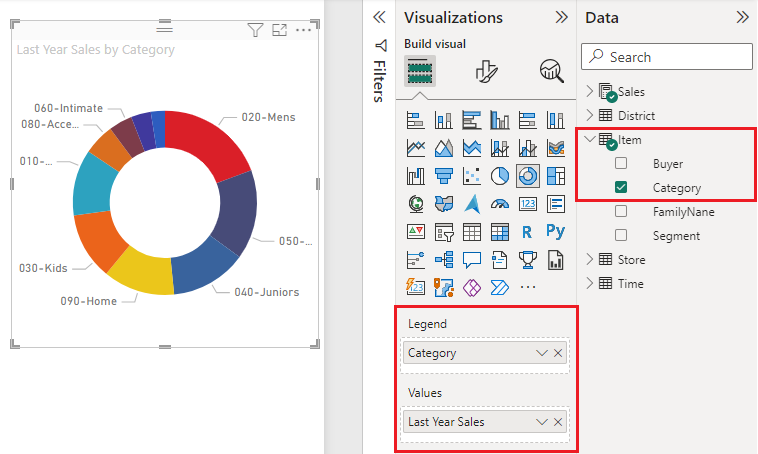
Task: Collapse the Visualizations pane
Action: 561,17
